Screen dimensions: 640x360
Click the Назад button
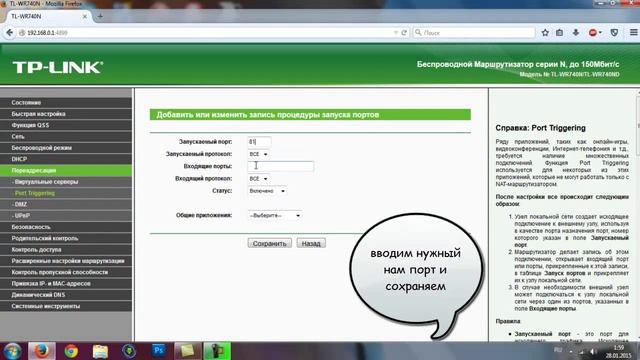coord(311,243)
